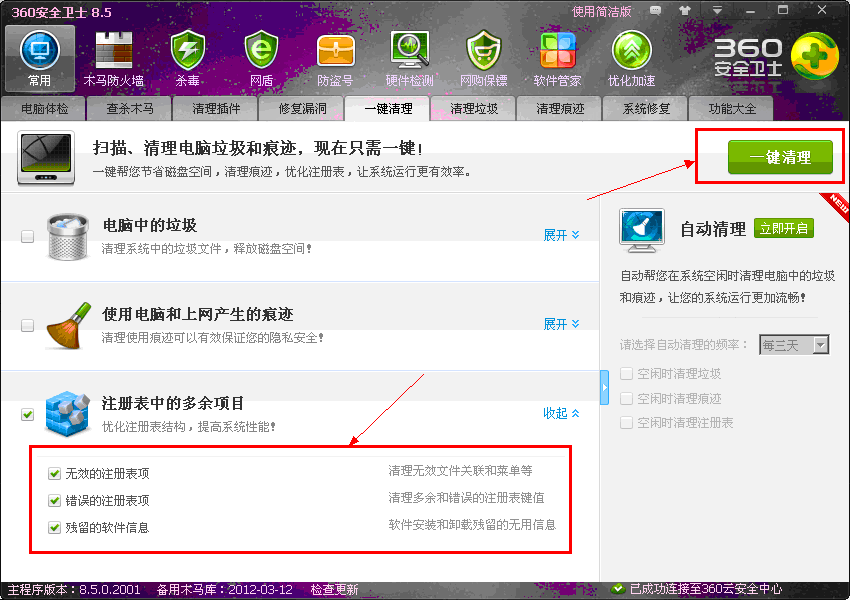Click the 备用木马库：2012-03-12 text

coord(224,589)
